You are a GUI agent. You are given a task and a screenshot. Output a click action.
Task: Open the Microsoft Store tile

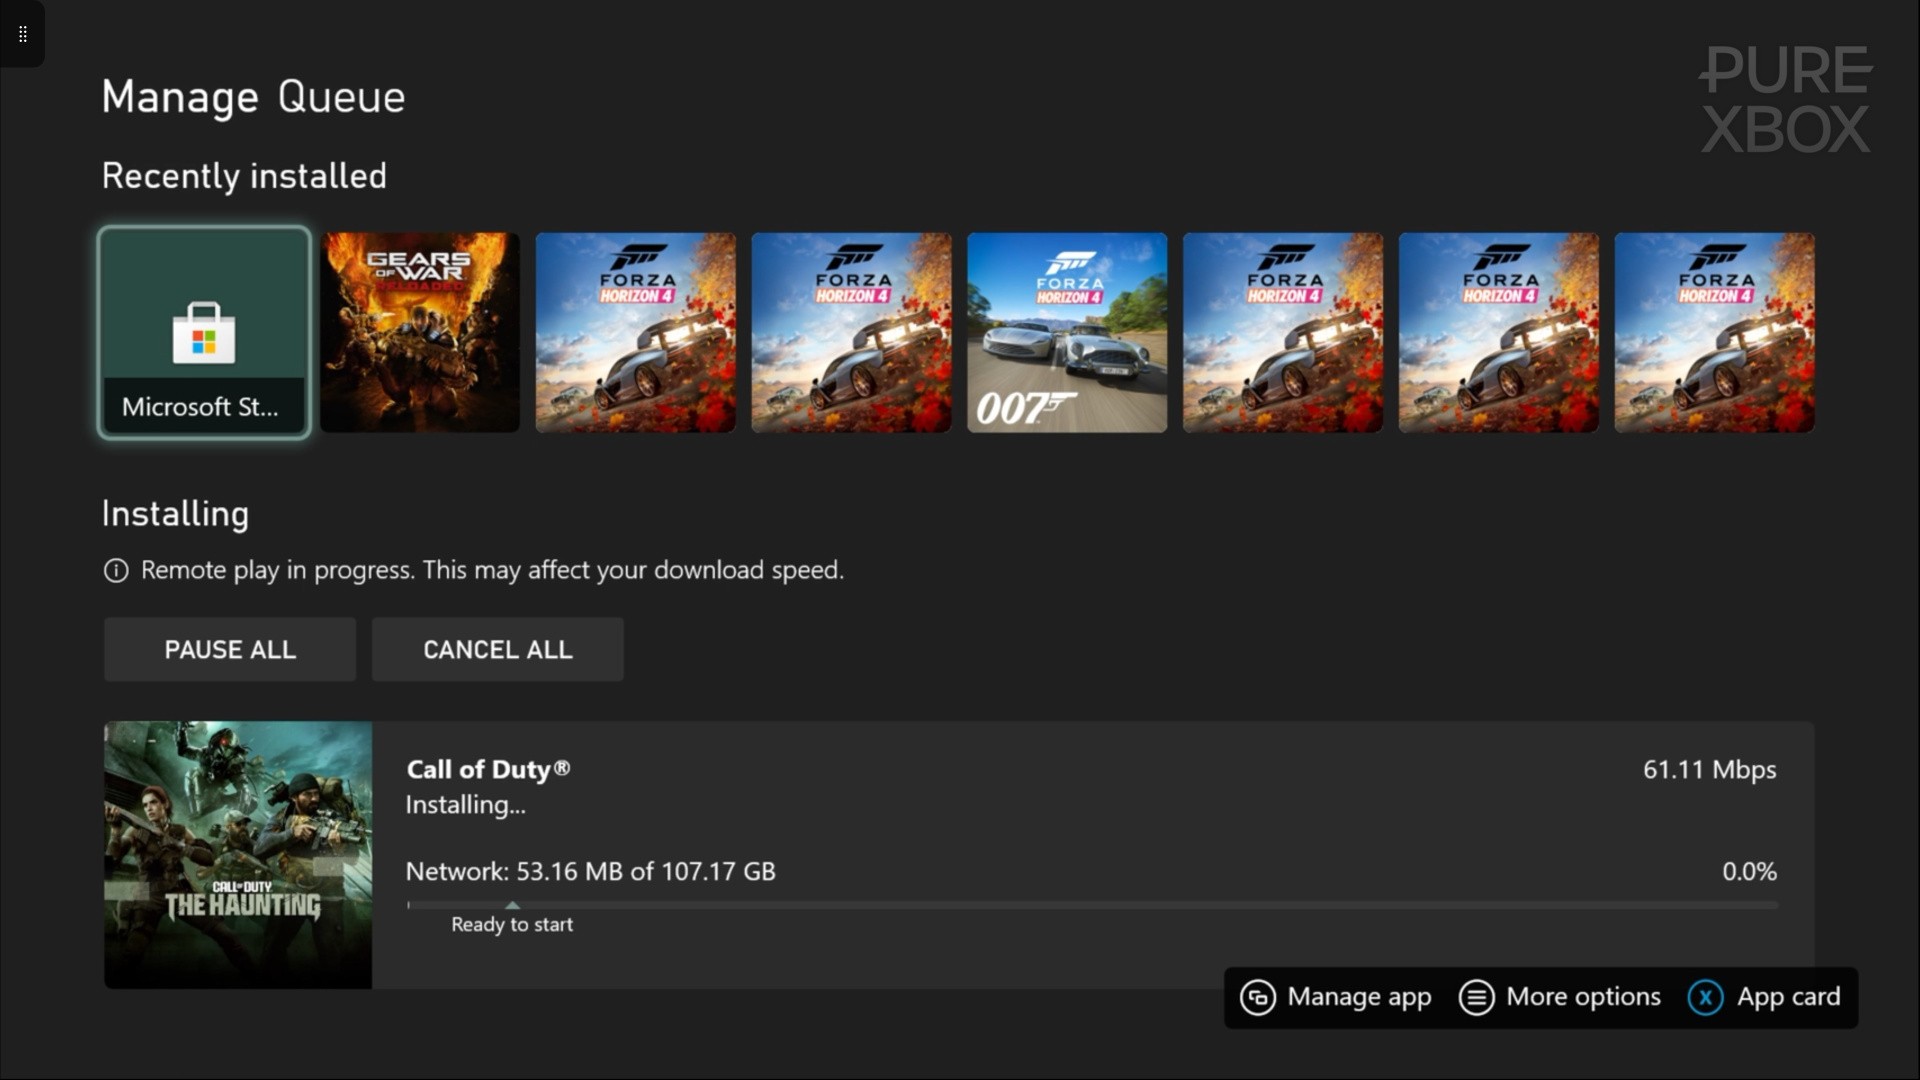(x=204, y=333)
